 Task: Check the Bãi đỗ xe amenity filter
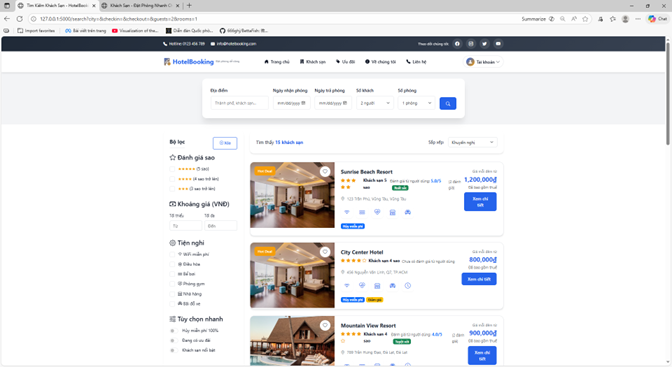point(172,304)
